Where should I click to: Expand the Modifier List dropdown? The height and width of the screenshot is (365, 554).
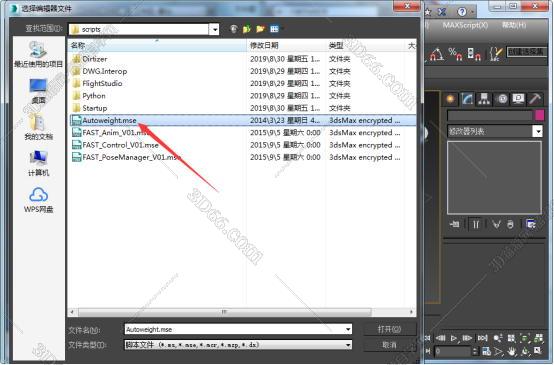537,131
